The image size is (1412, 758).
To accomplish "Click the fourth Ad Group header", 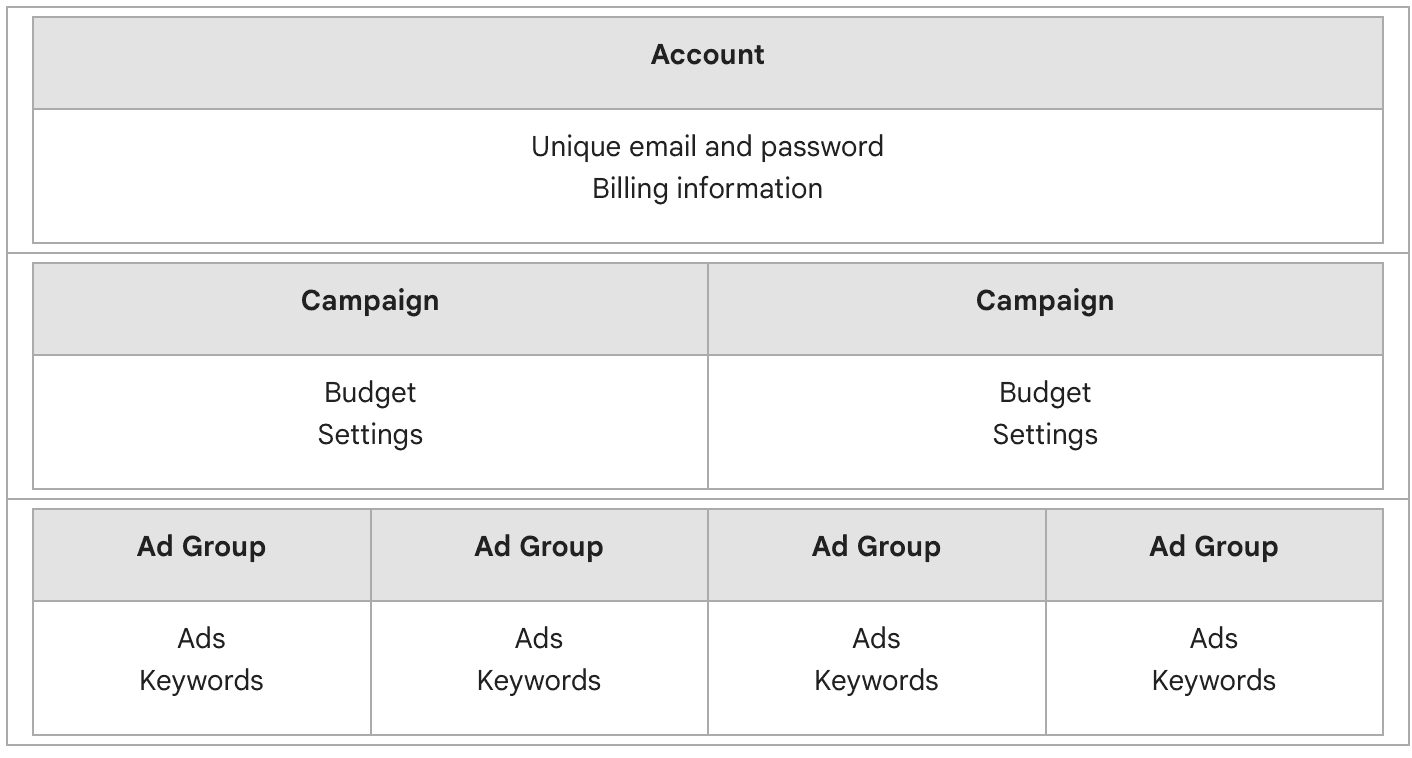I will [x=1213, y=547].
